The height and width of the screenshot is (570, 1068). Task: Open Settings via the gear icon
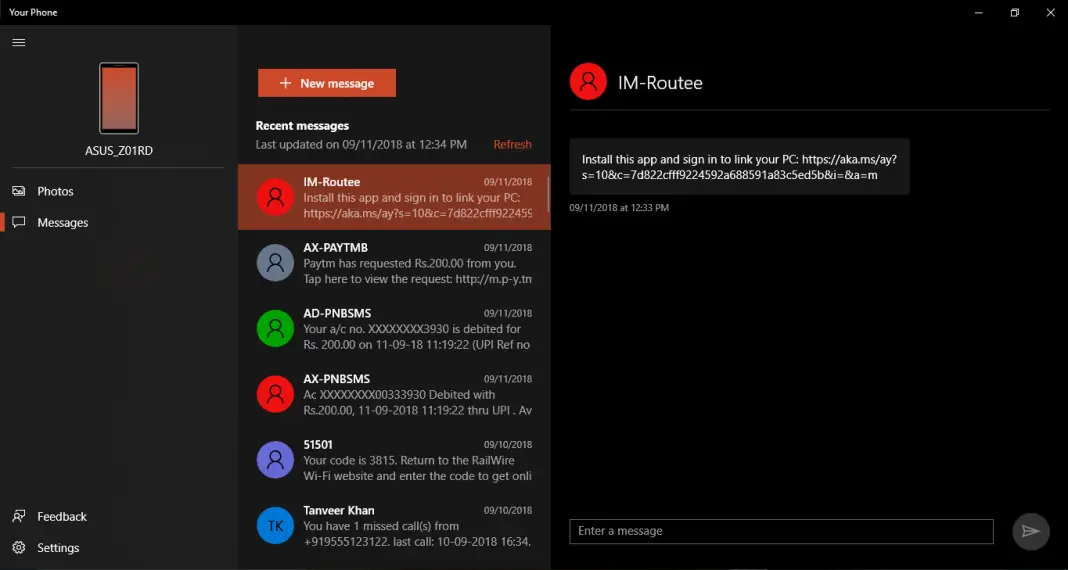[18, 548]
